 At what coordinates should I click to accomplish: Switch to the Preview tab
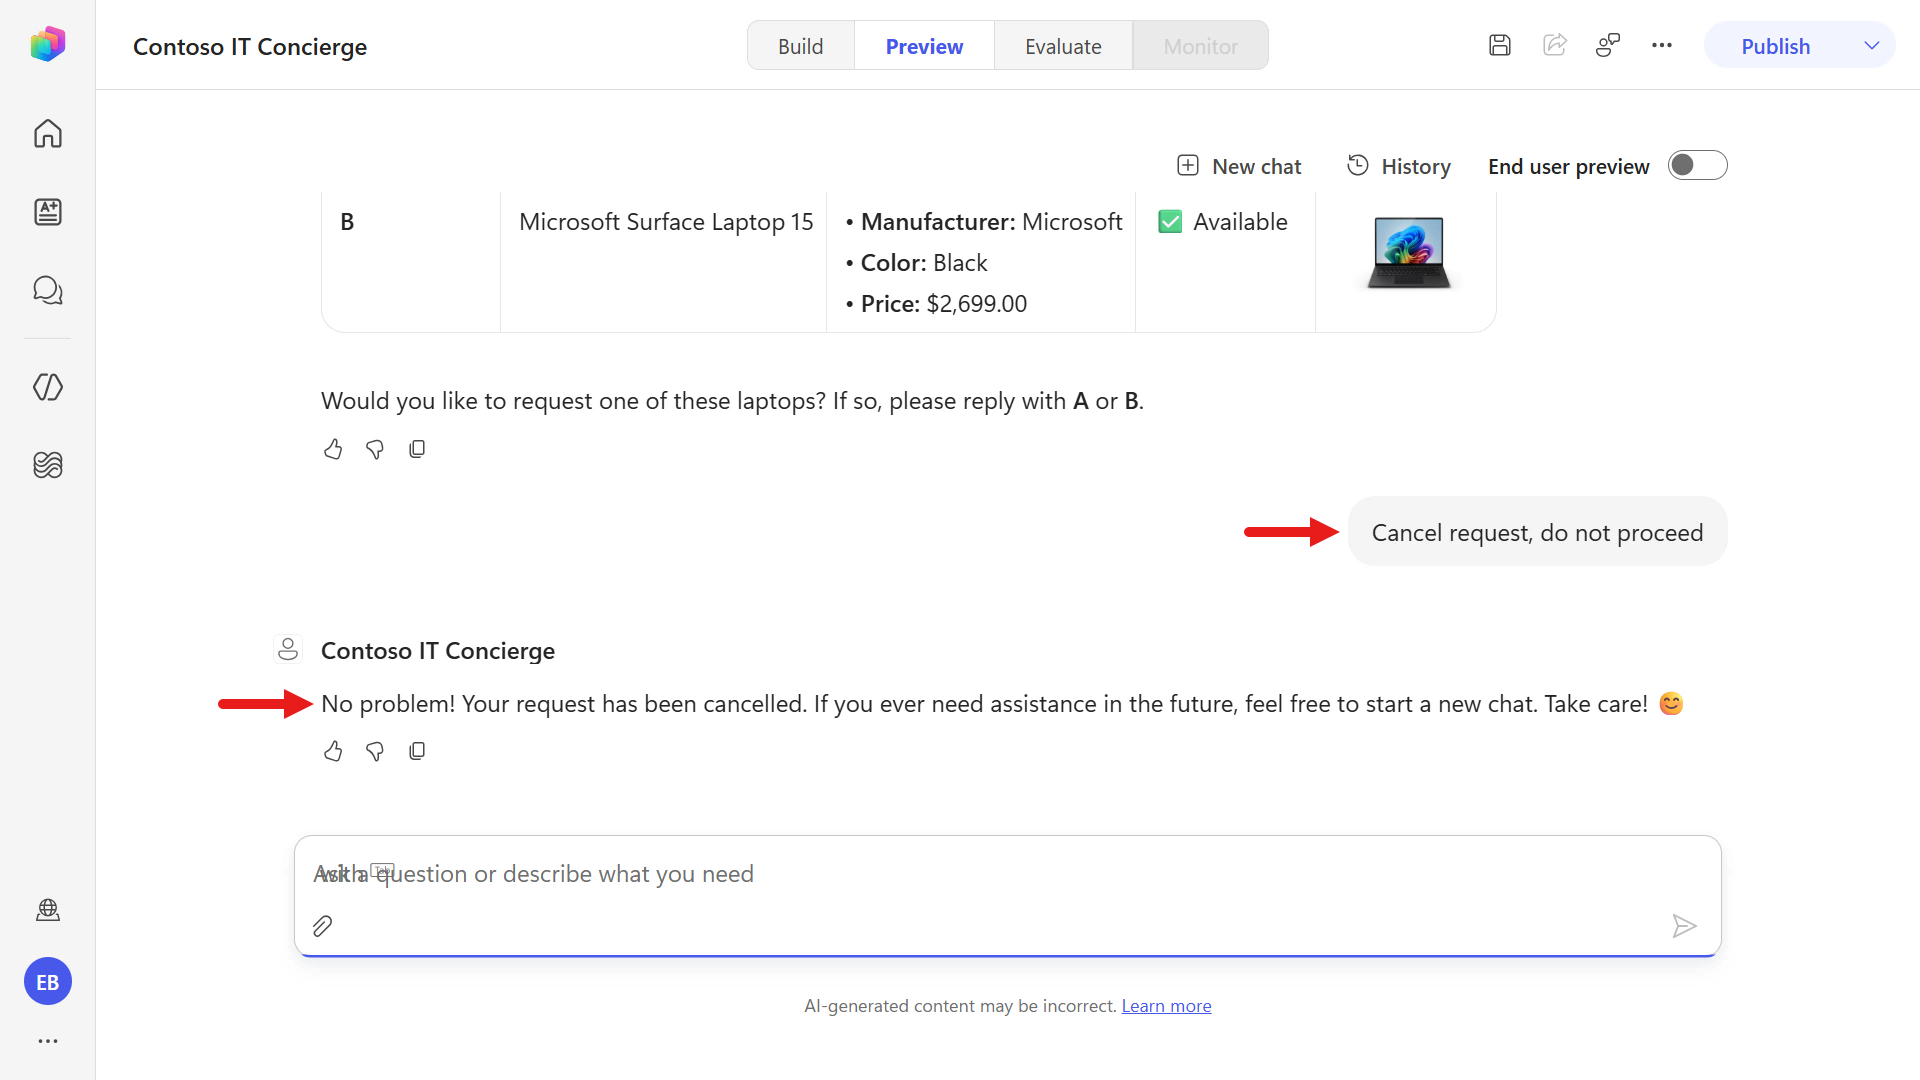coord(924,46)
